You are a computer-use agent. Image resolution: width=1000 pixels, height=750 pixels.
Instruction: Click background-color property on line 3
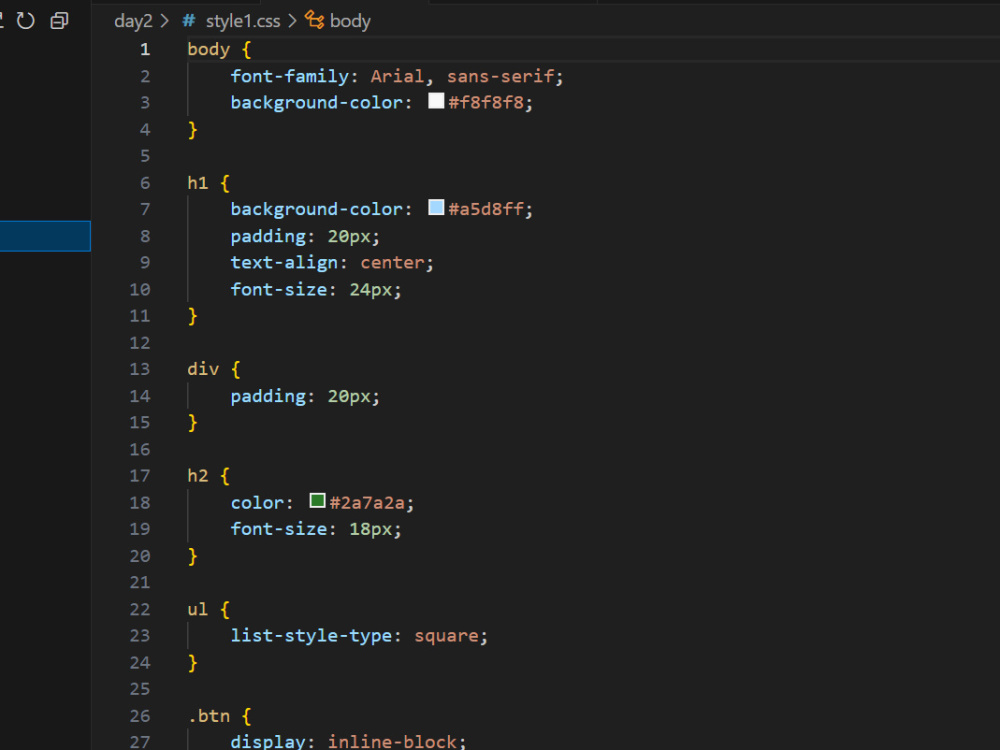pos(317,103)
